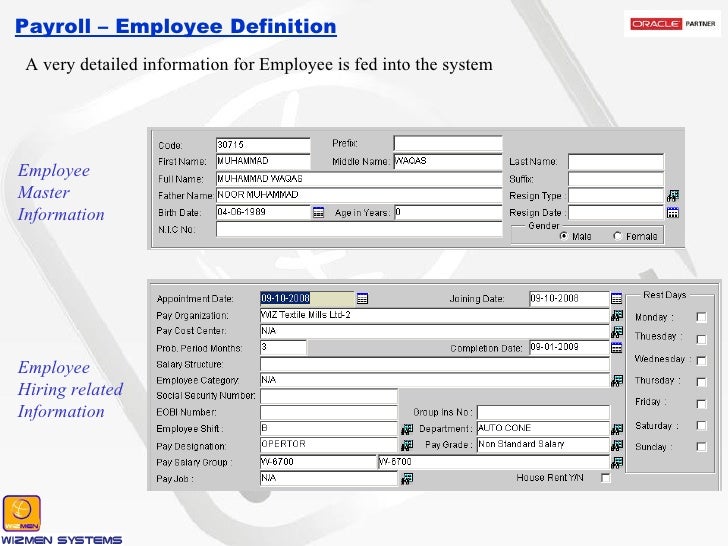Screen dimensions: 728x546
Task: Open the Appointment Date calendar picker
Action: [363, 299]
